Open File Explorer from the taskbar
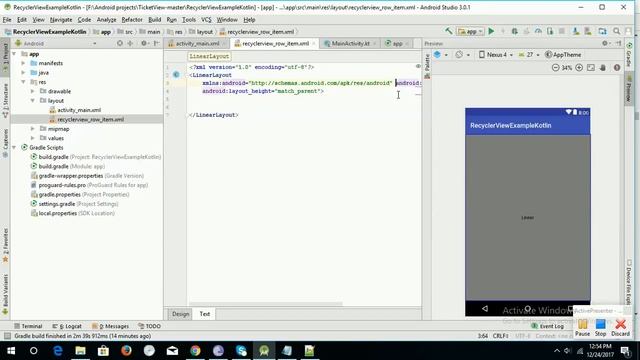 [80, 351]
